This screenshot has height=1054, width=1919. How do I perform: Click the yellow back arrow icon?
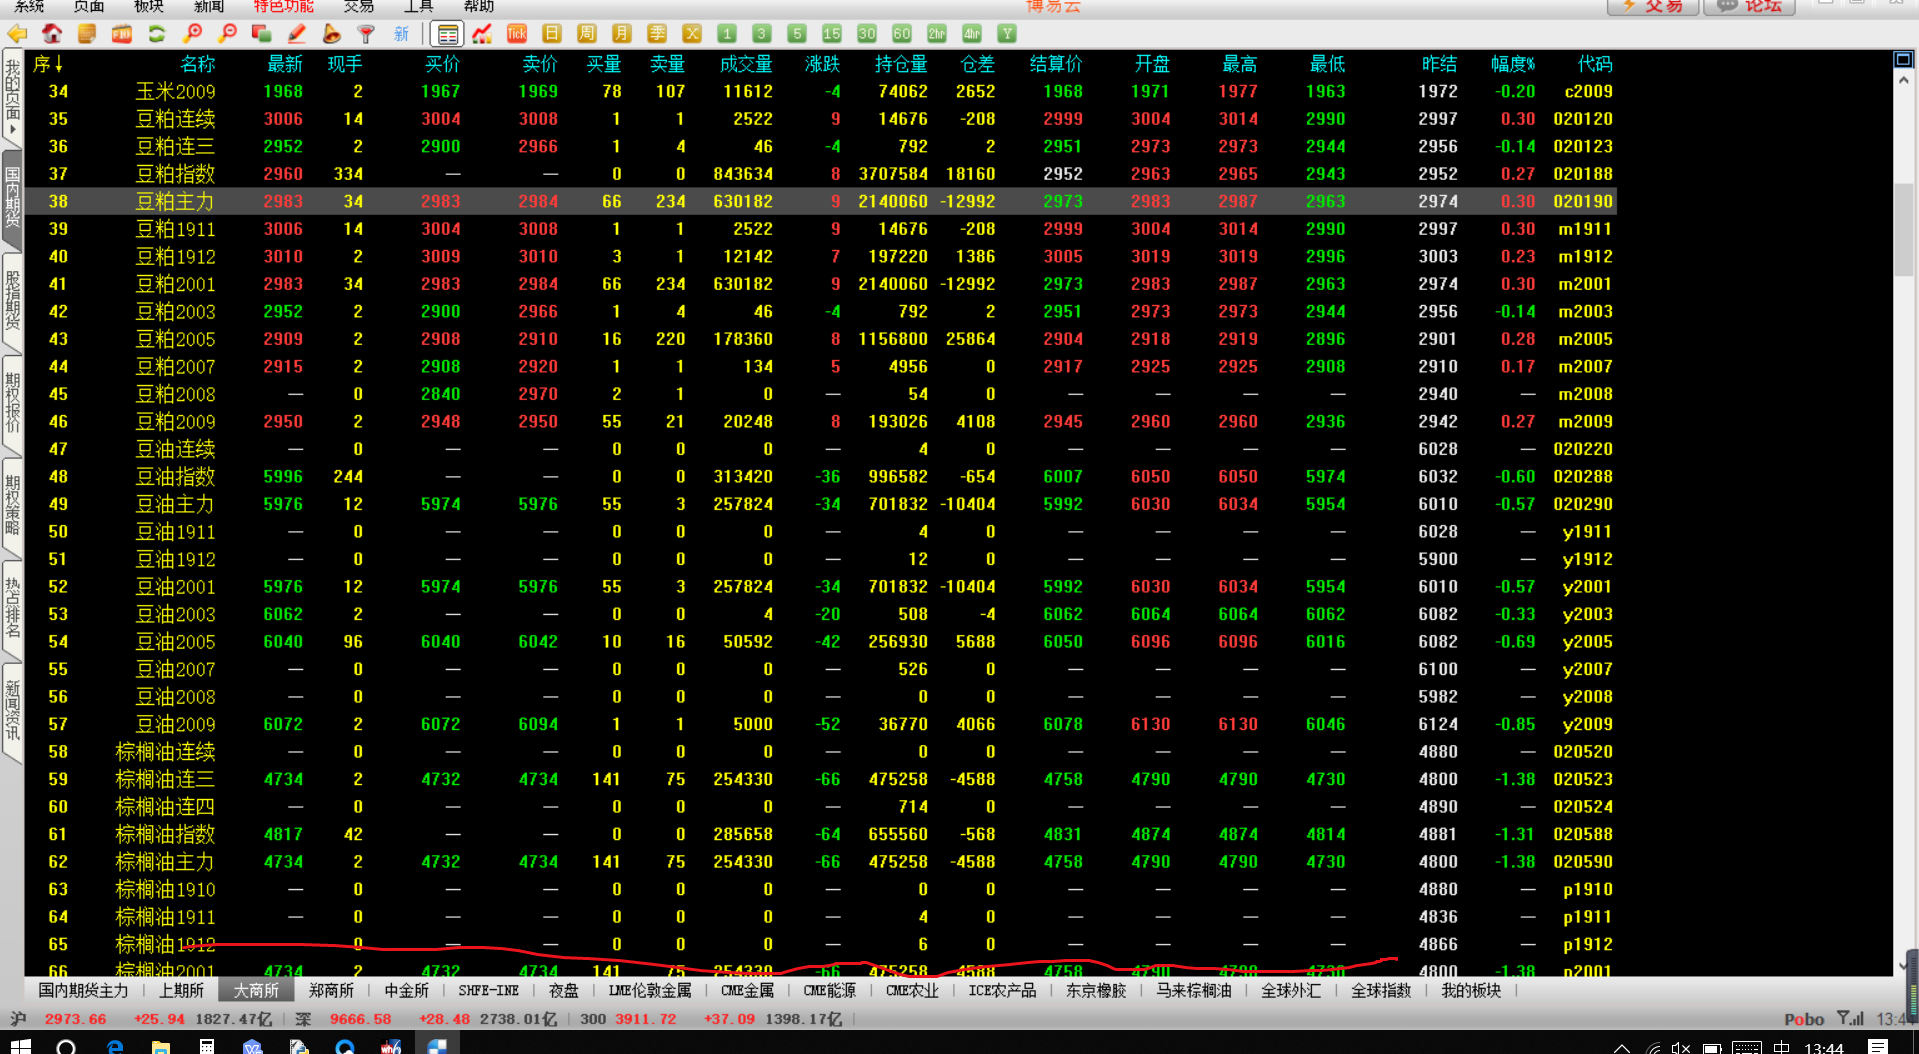(17, 34)
